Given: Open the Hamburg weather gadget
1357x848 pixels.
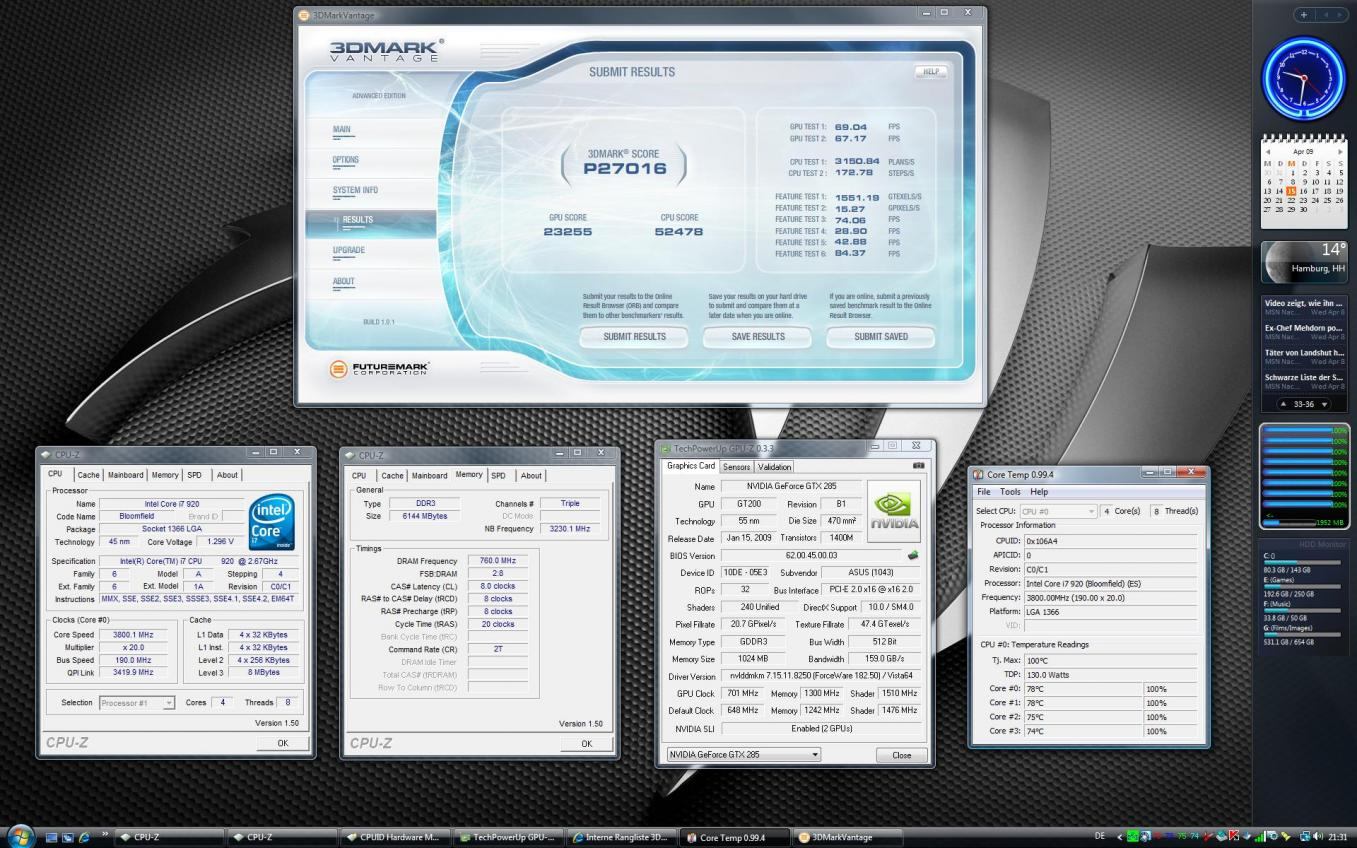Looking at the screenshot, I should 1304,262.
